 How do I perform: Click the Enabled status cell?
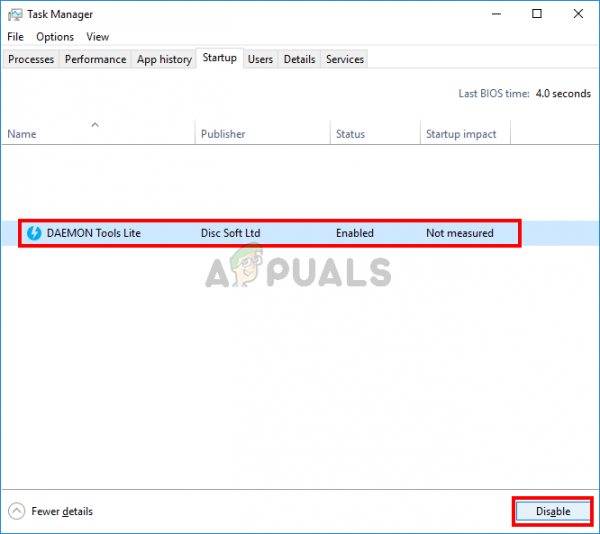pyautogui.click(x=355, y=233)
